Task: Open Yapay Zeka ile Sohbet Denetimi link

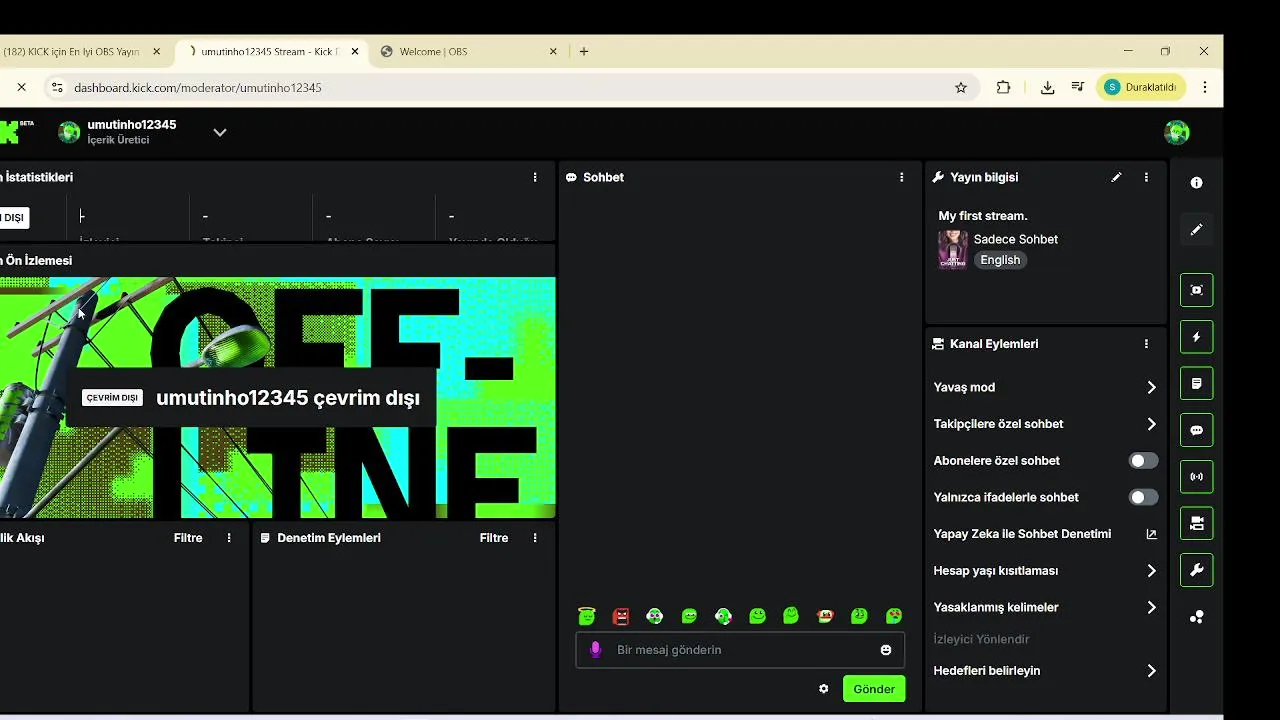Action: tap(1045, 534)
